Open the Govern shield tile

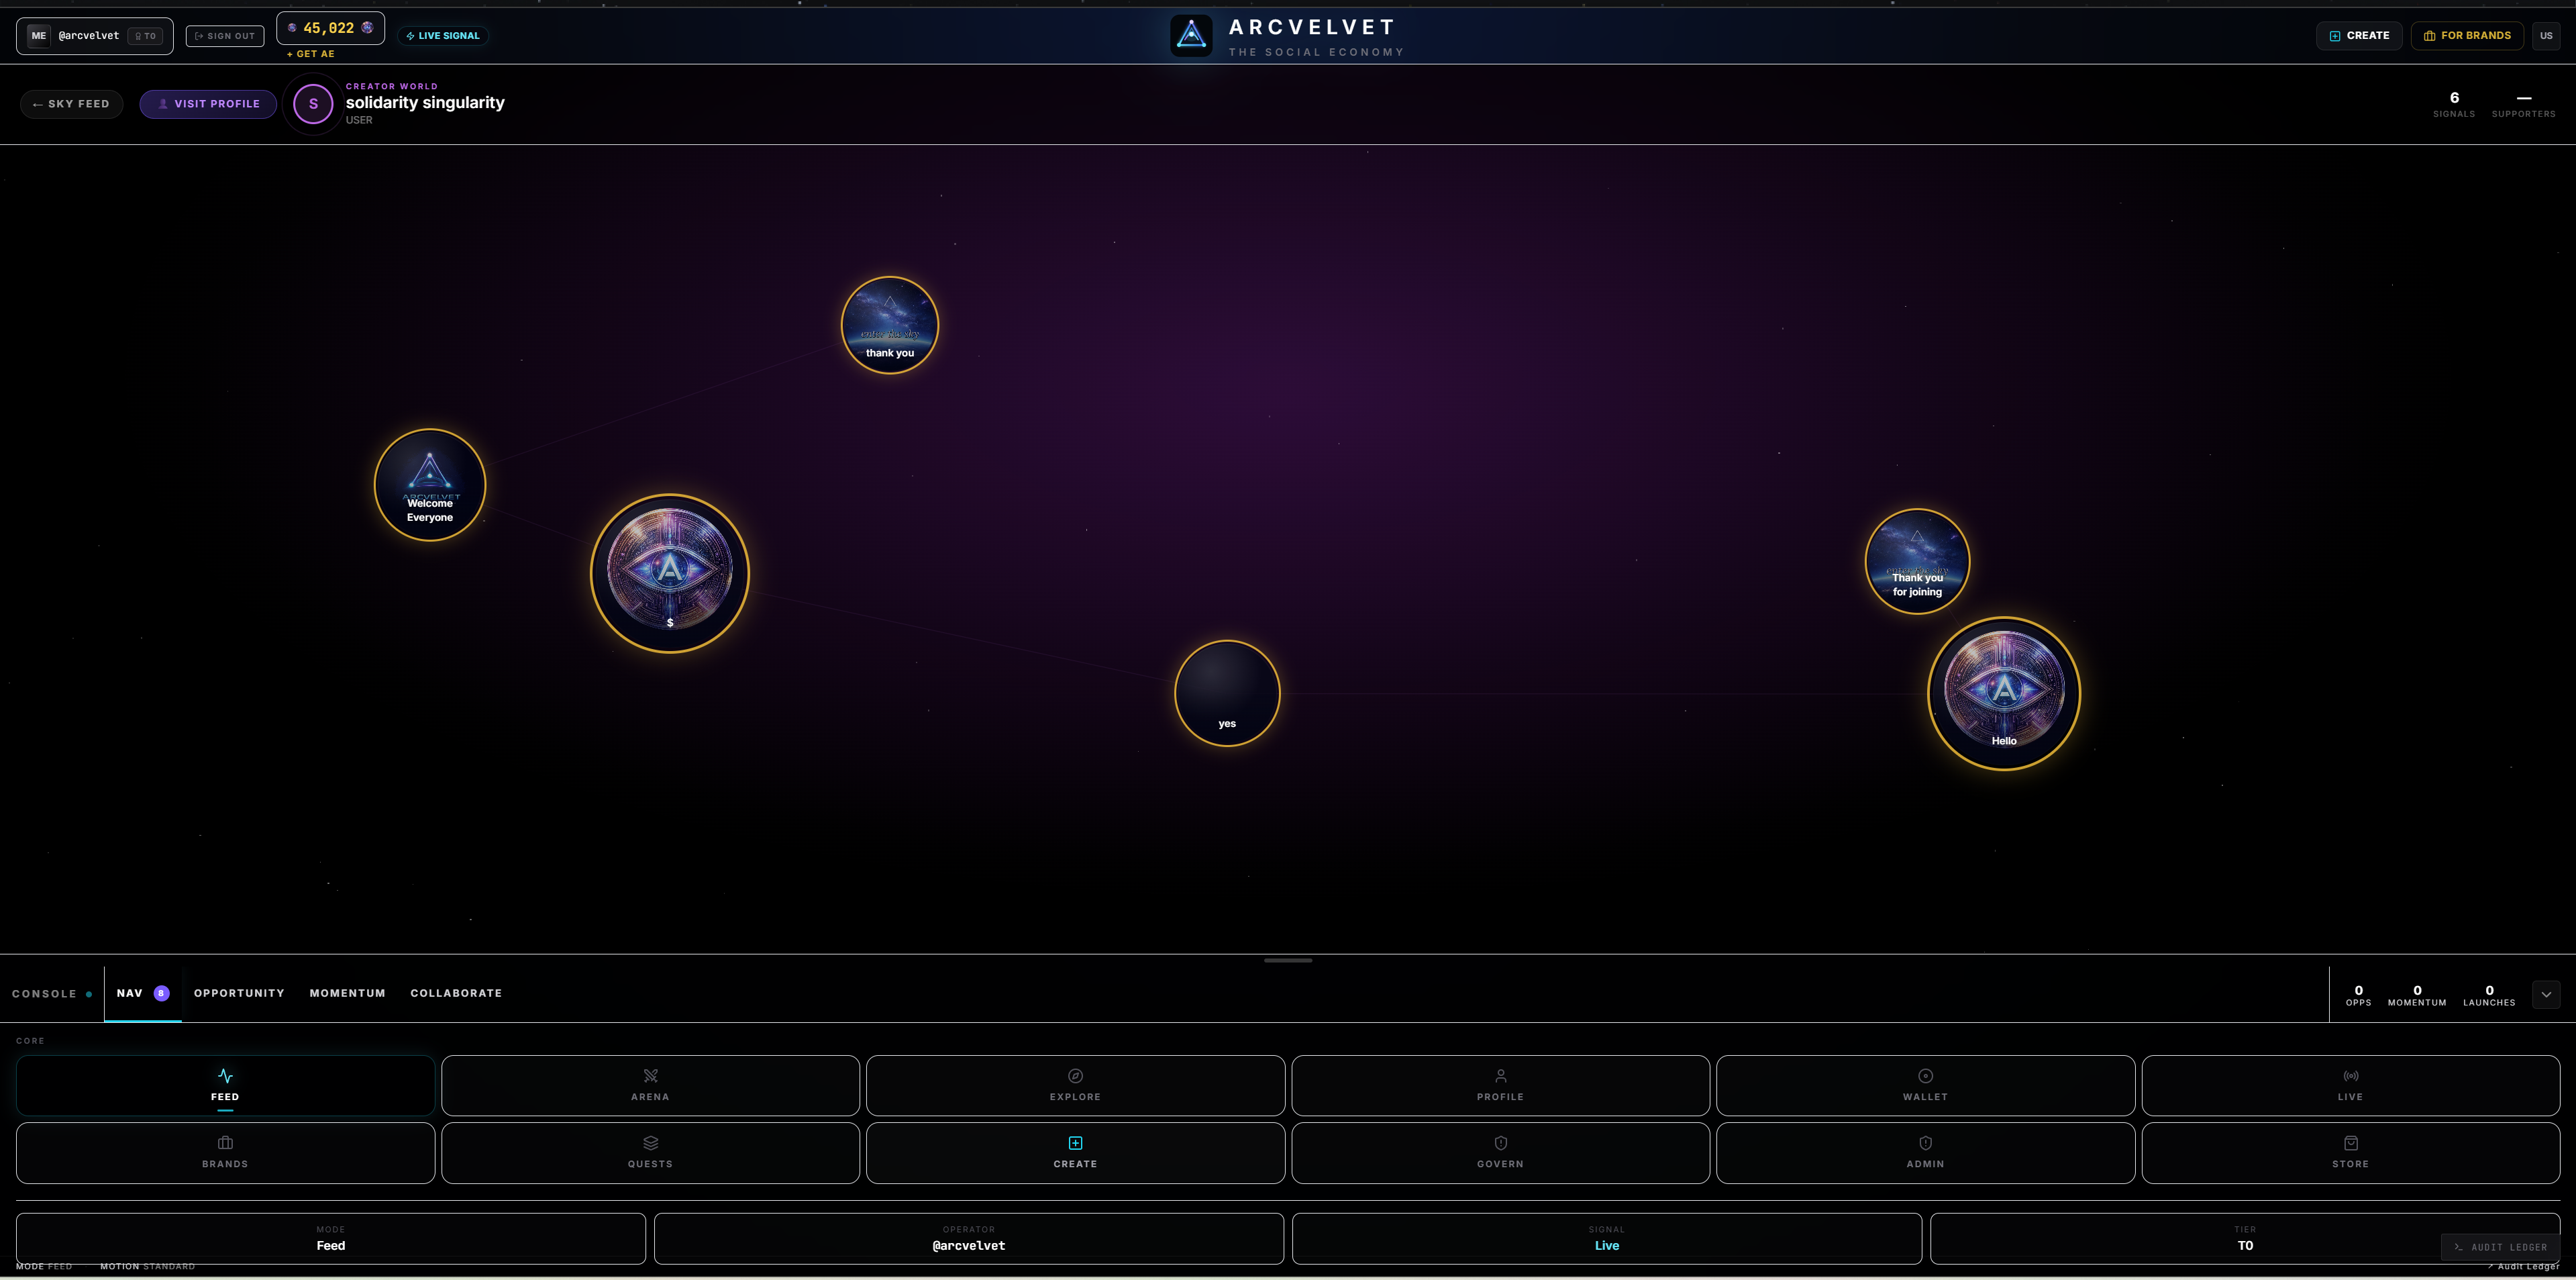pos(1500,1152)
